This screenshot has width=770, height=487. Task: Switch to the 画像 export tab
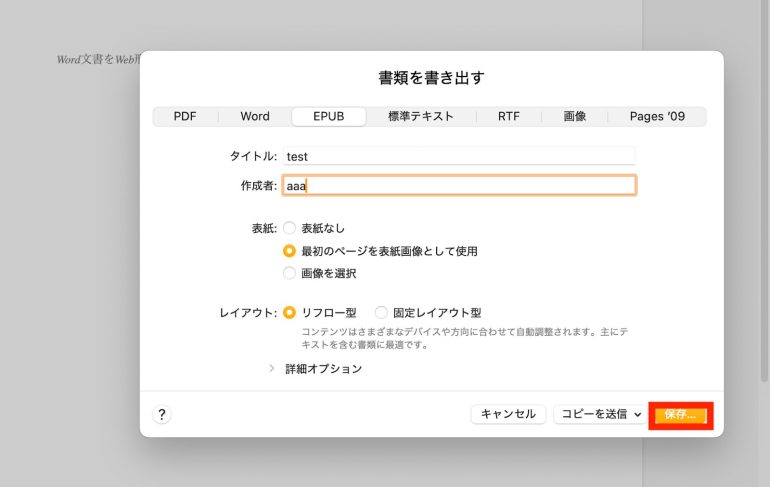575,116
